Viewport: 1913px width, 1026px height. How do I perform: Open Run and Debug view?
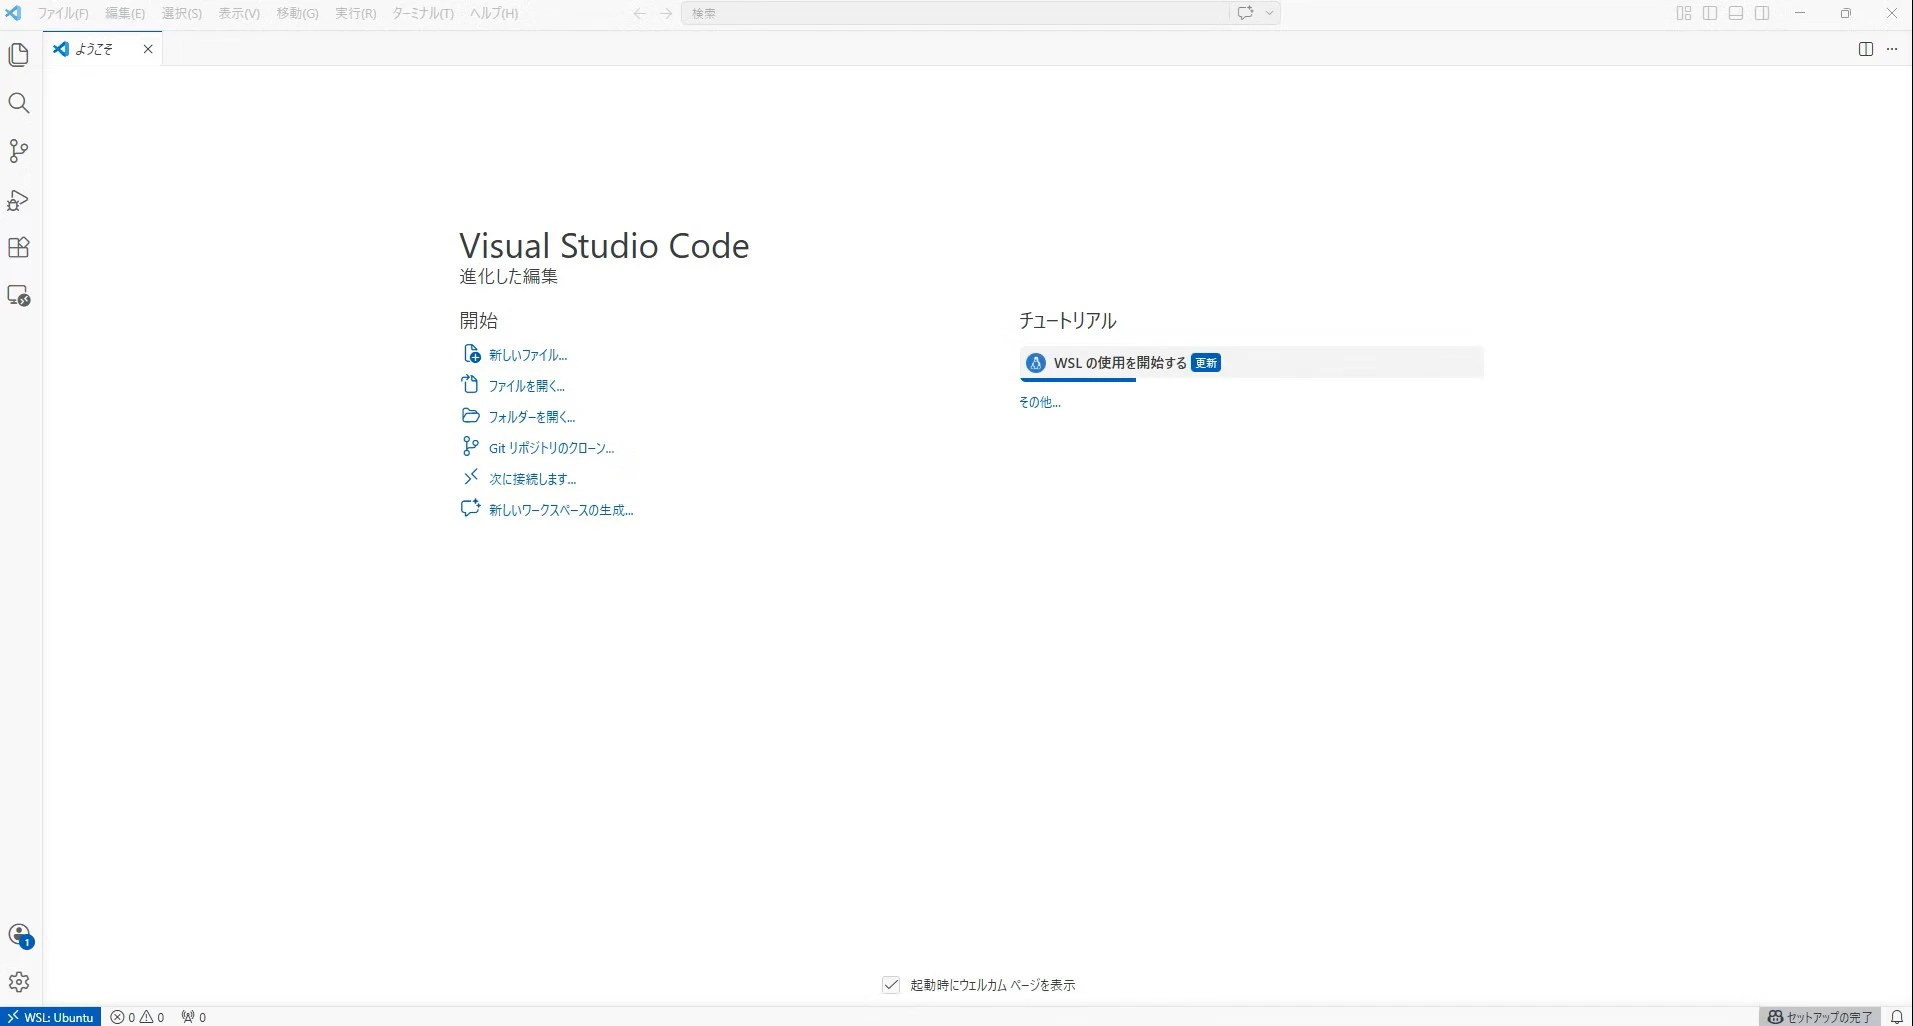tap(19, 200)
